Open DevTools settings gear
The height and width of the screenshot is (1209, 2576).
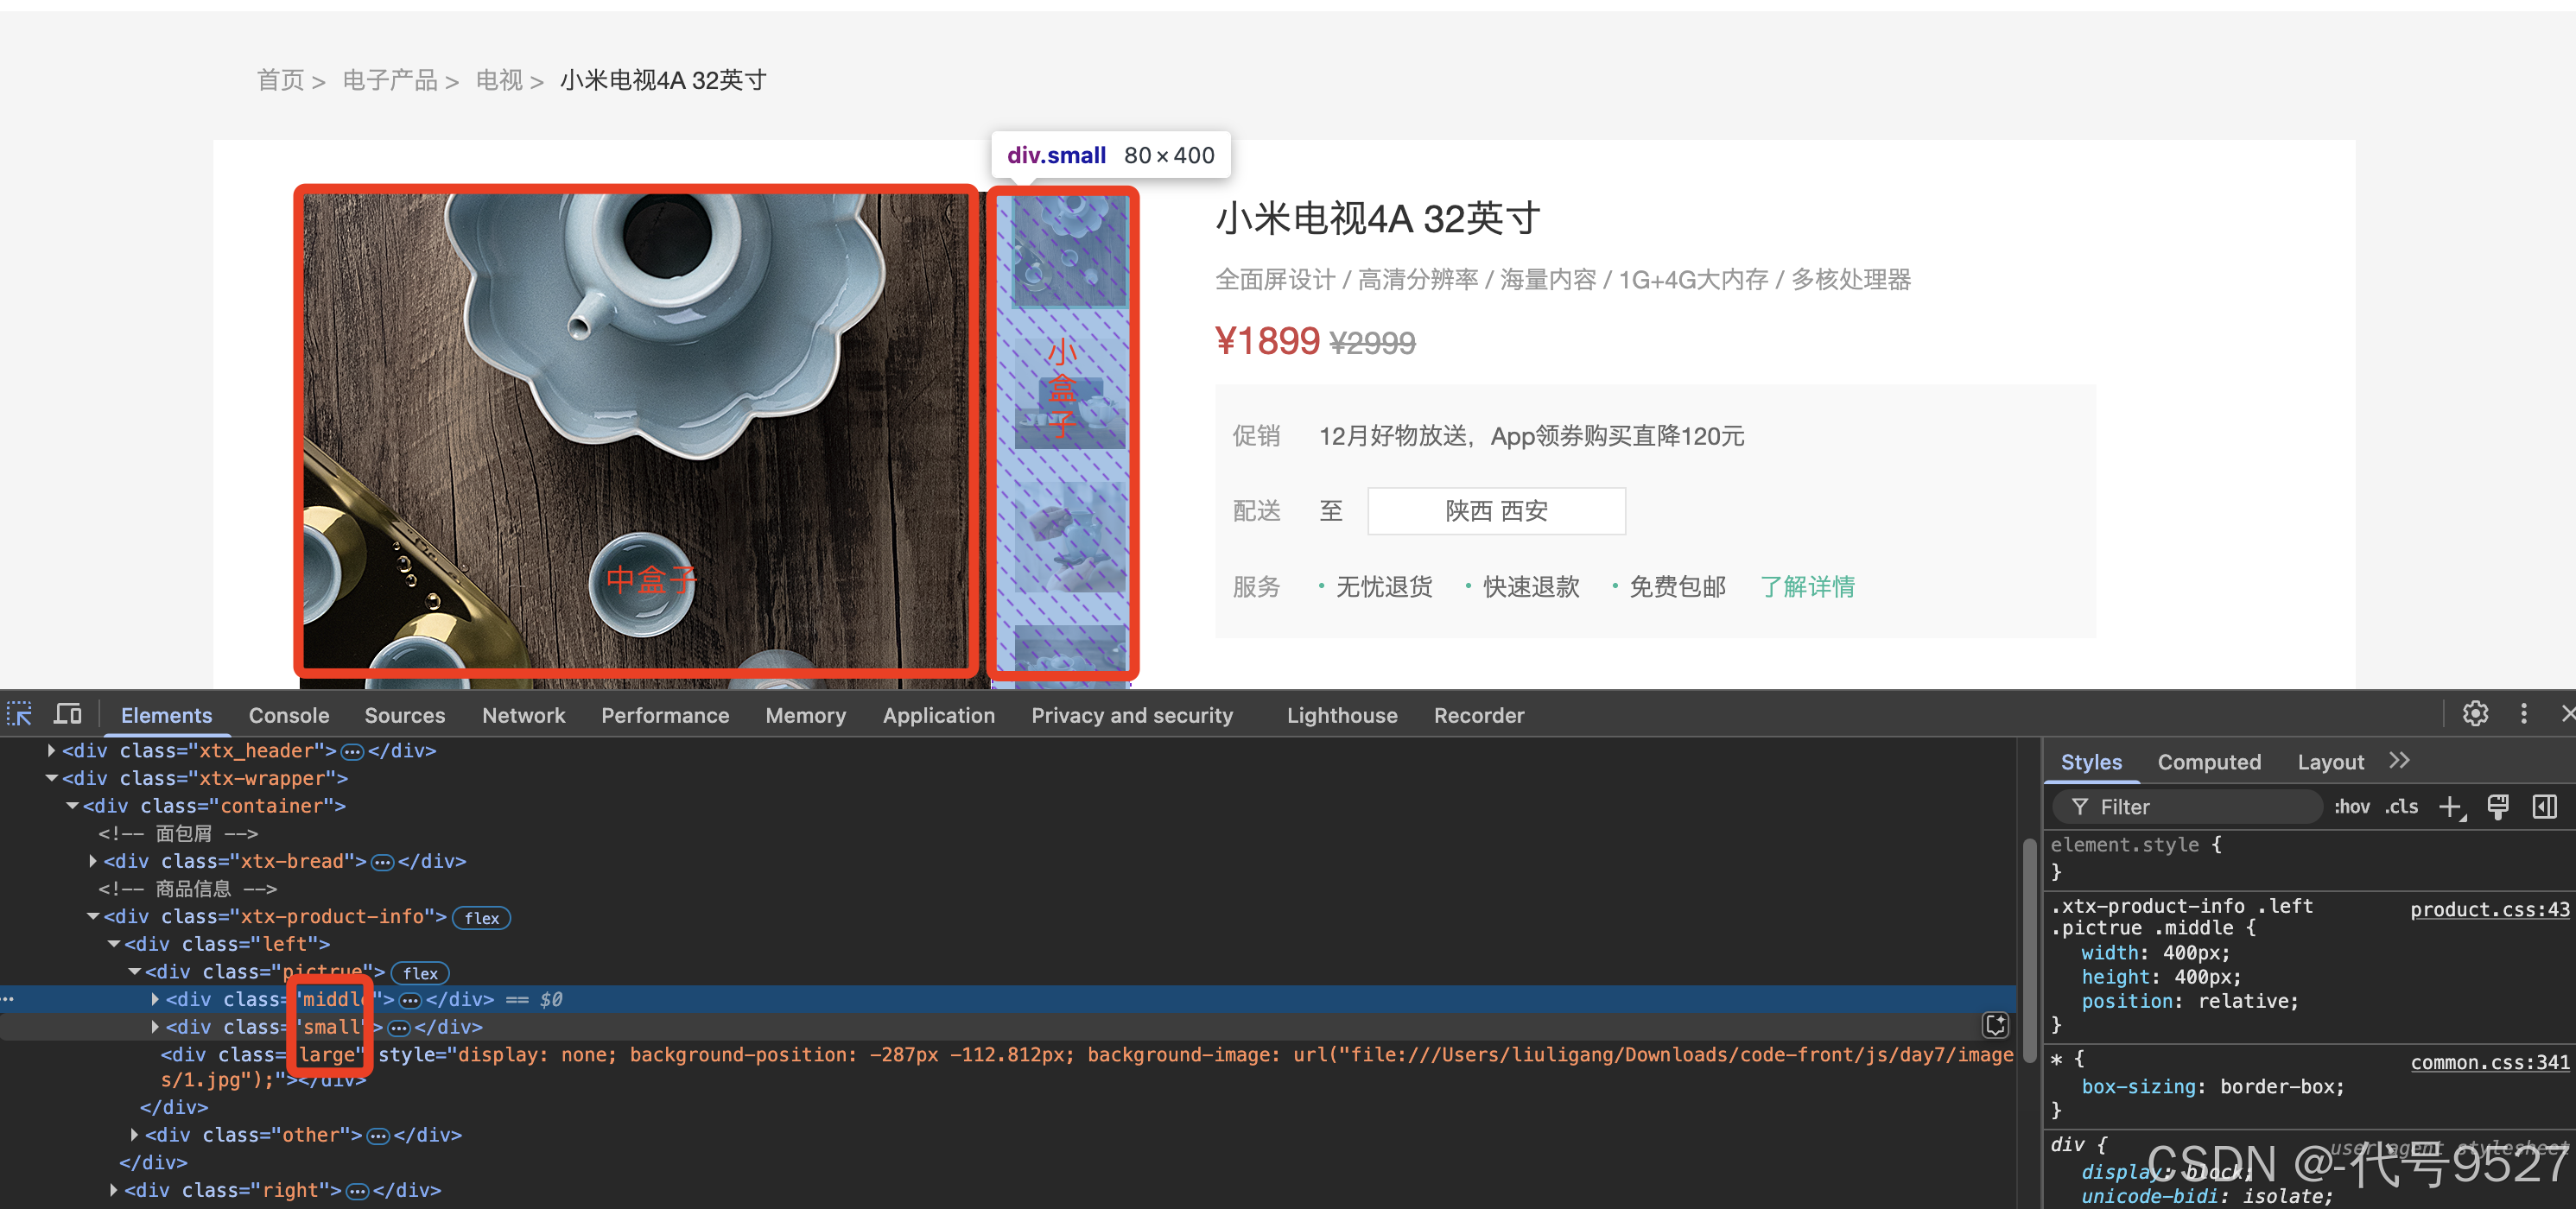pos(2475,714)
